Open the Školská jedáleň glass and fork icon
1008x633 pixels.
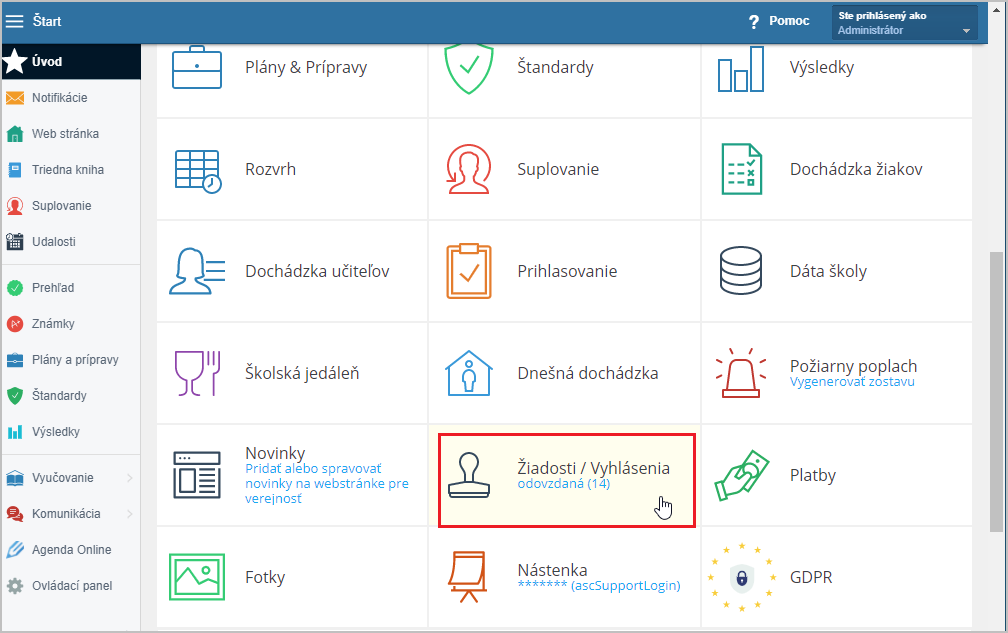(x=197, y=373)
